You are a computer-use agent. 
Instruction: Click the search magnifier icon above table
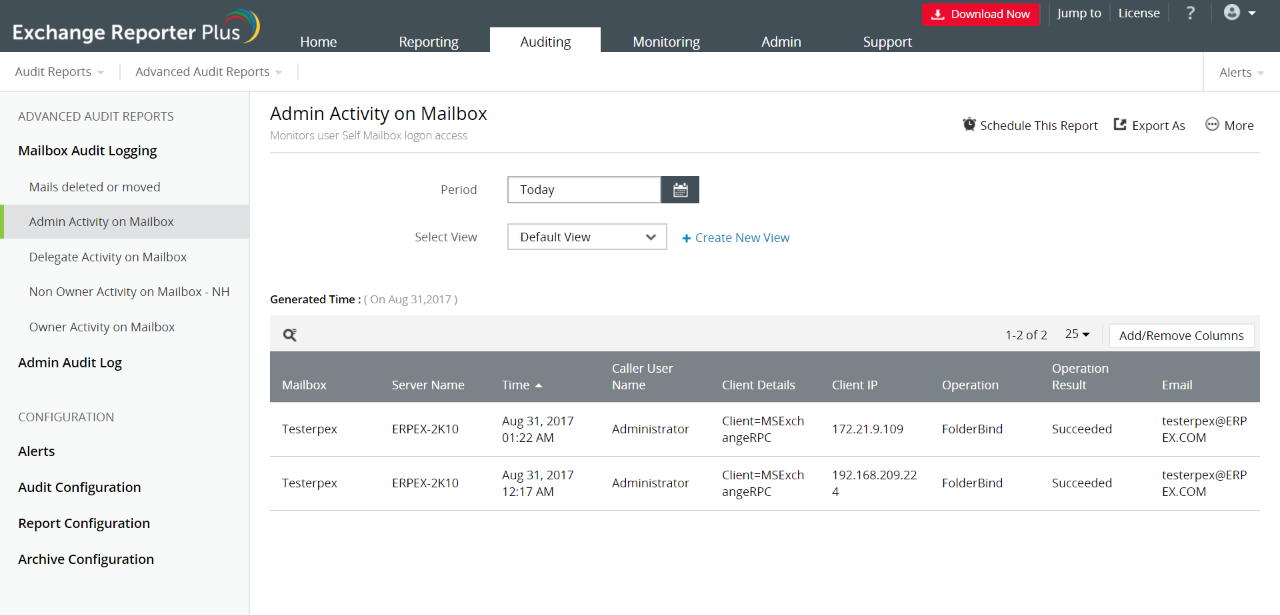tap(289, 336)
